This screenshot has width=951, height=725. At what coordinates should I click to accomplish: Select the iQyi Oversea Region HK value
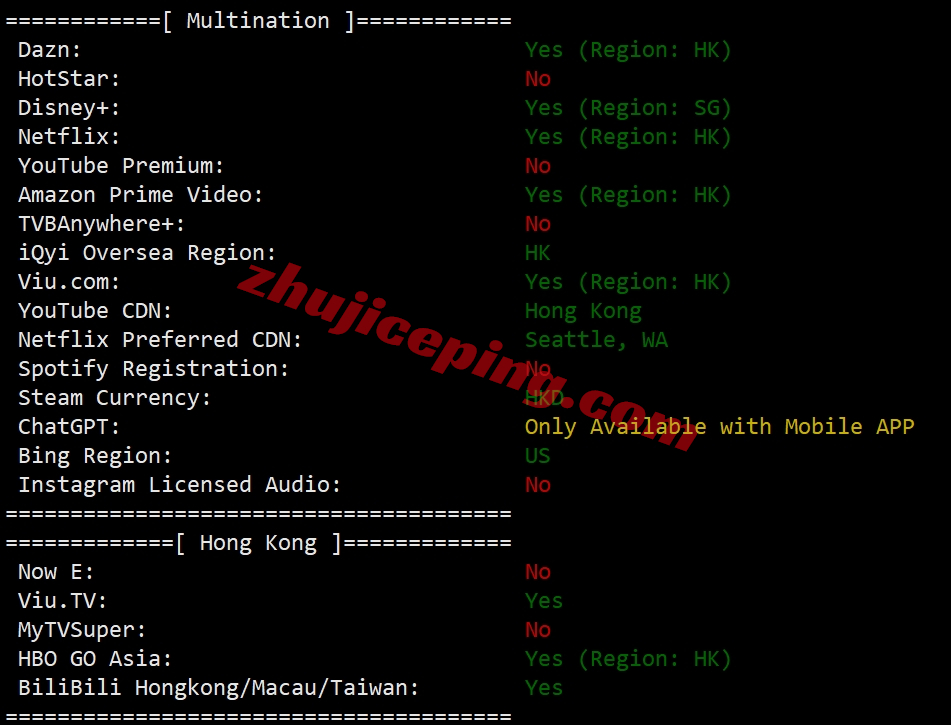pyautogui.click(x=538, y=253)
